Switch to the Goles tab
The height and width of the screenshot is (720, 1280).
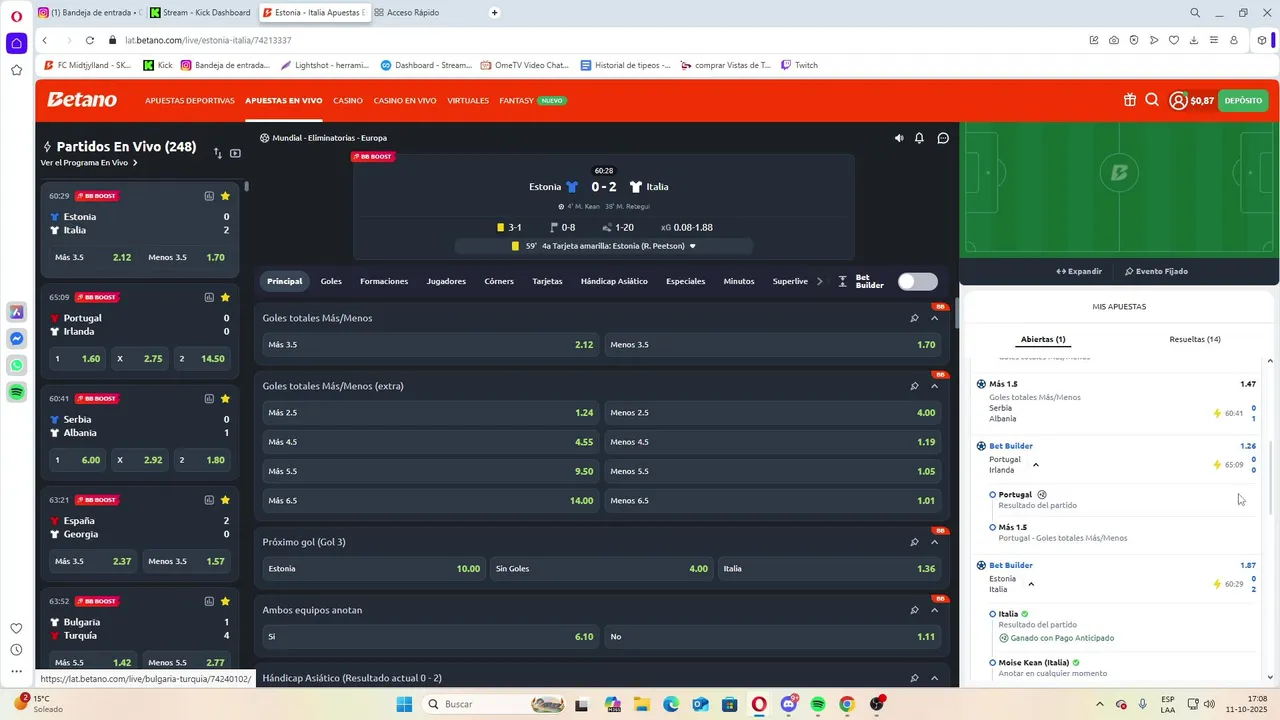tap(331, 281)
